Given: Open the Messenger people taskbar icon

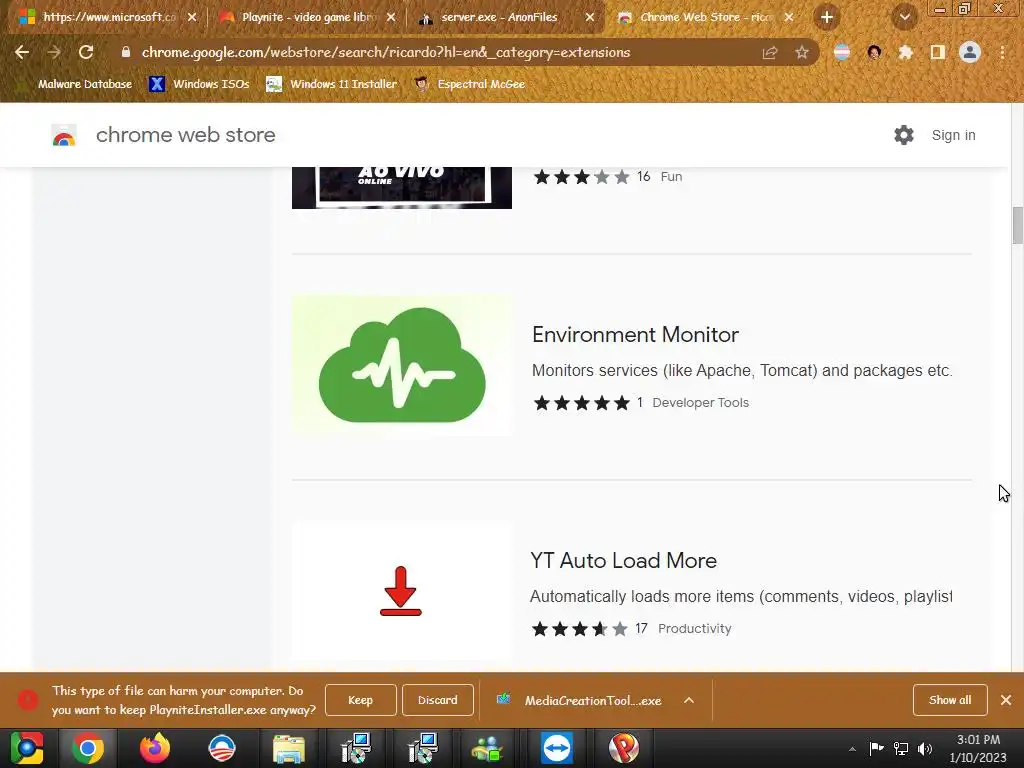Looking at the screenshot, I should tap(487, 748).
